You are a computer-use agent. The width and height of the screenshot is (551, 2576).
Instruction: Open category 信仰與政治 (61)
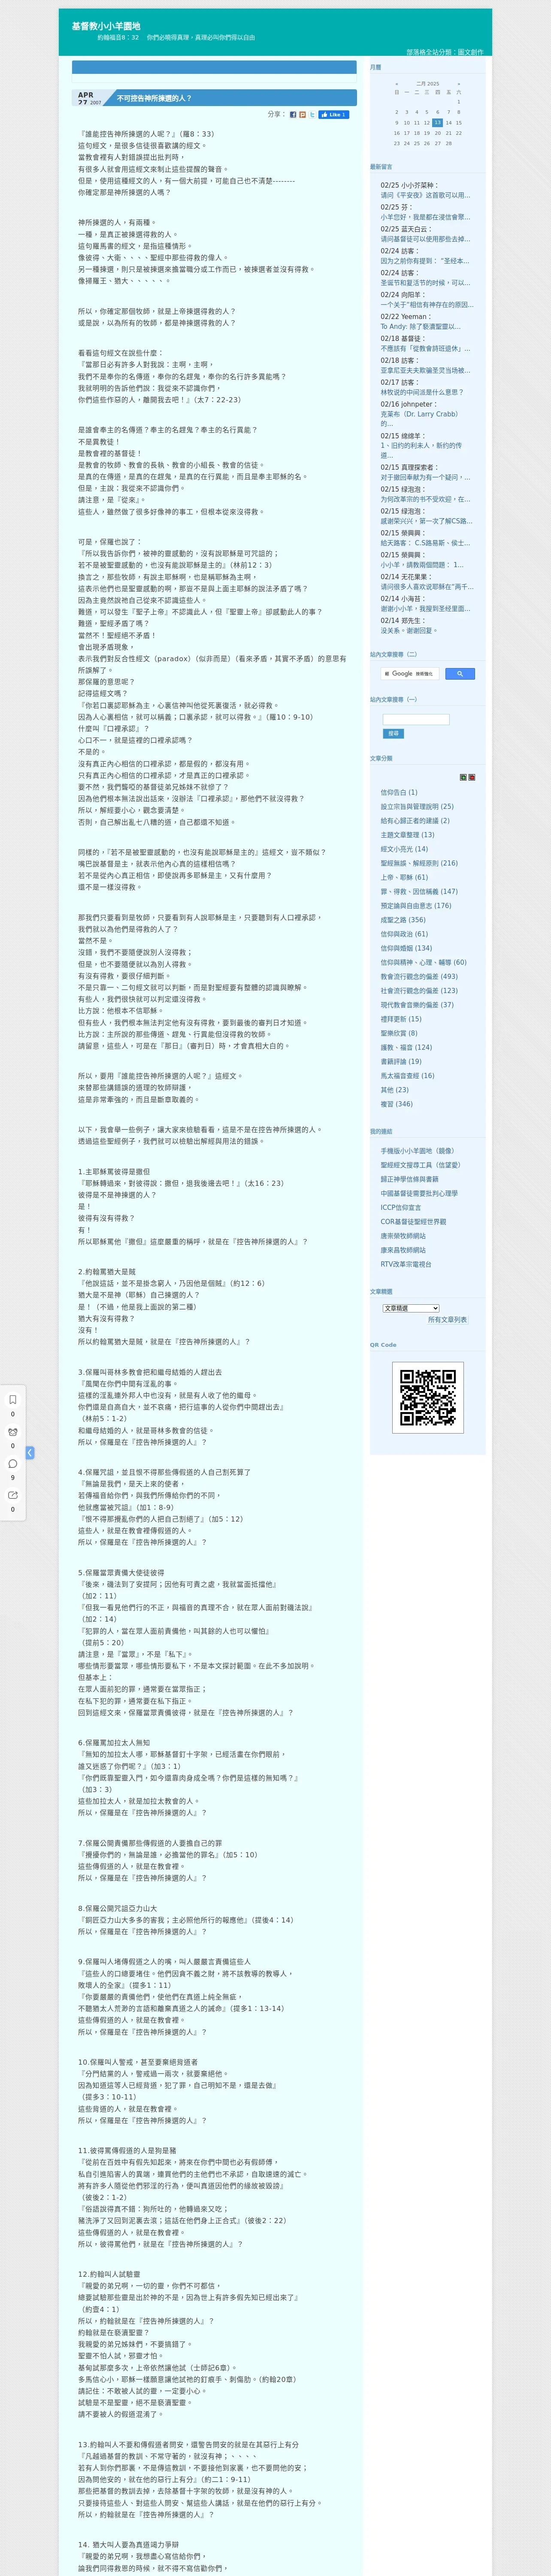click(404, 934)
